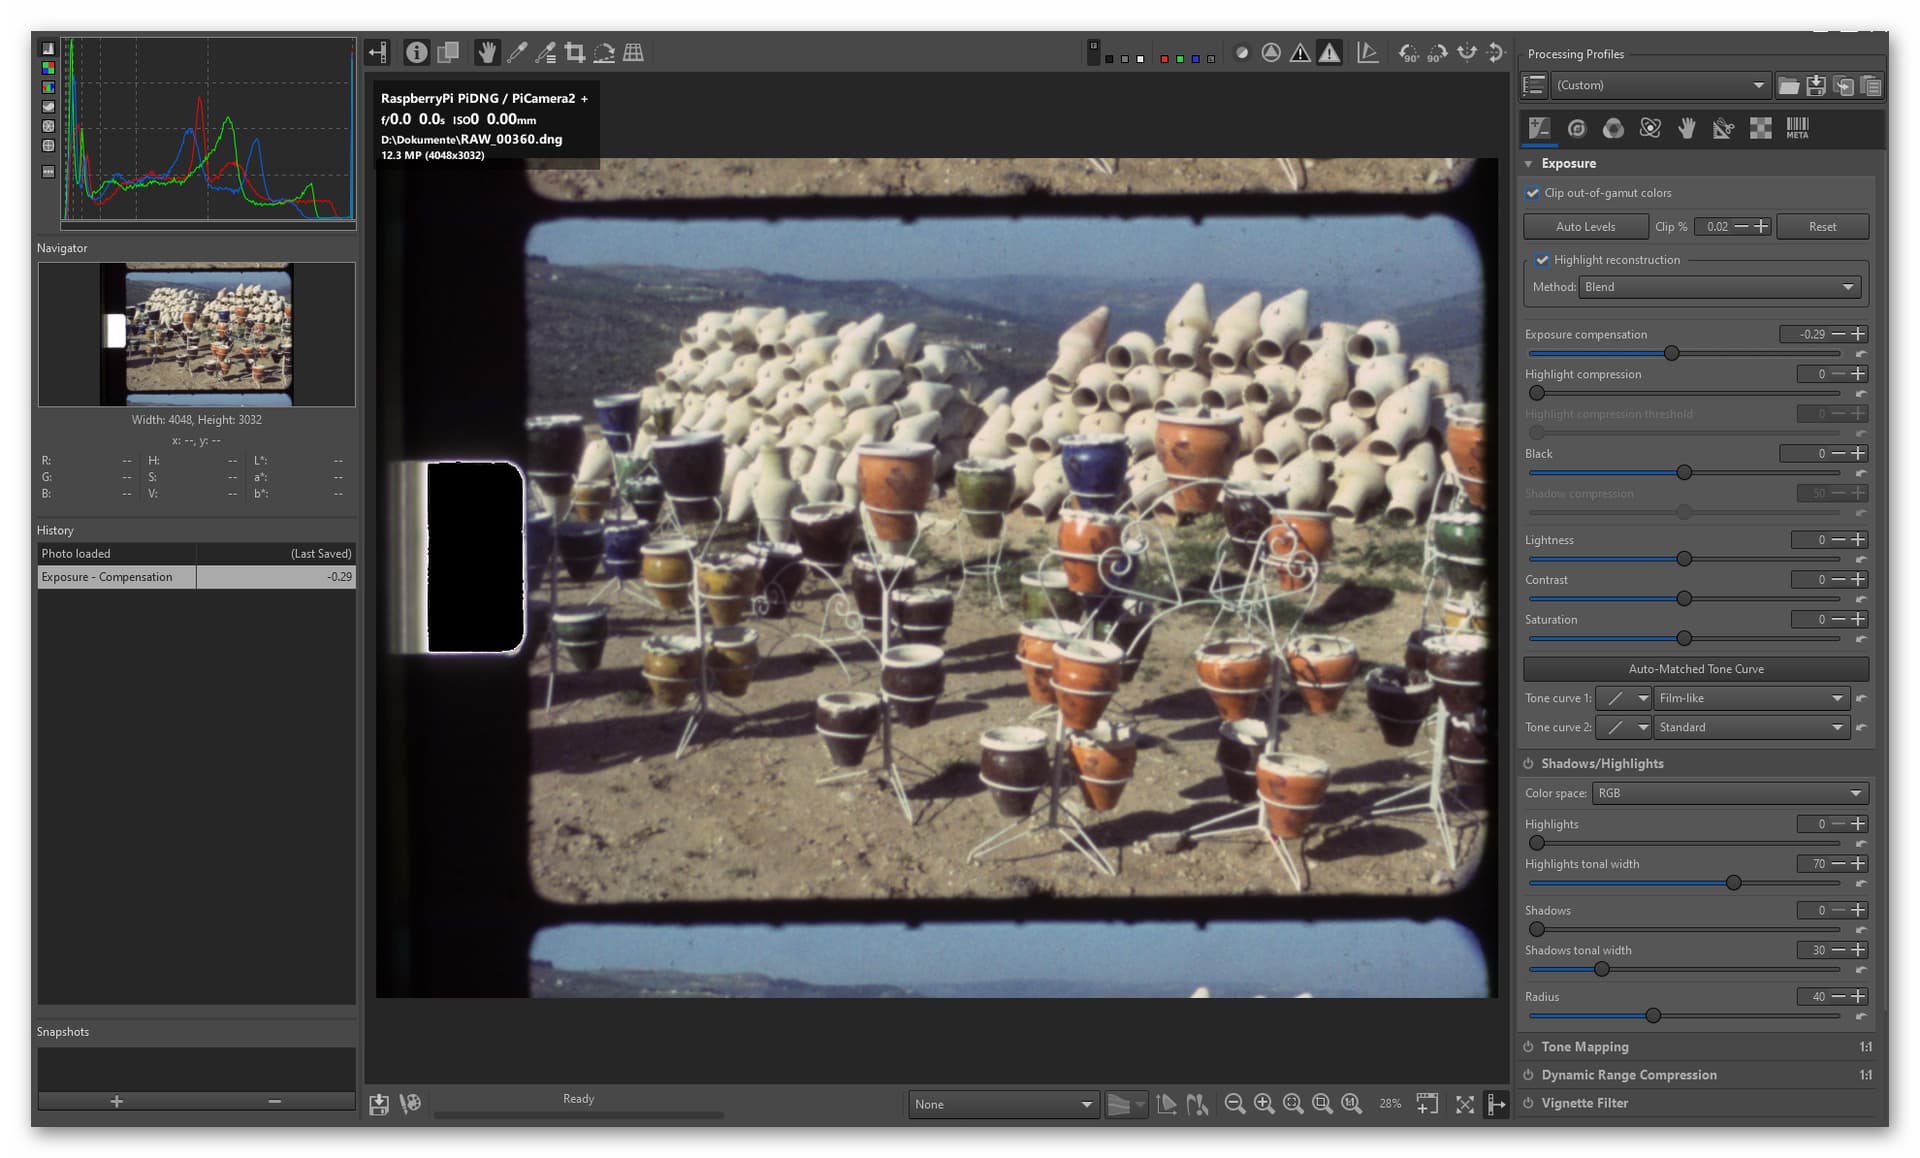Open the Shadows/Highlights Color space dropdown

coord(1730,793)
